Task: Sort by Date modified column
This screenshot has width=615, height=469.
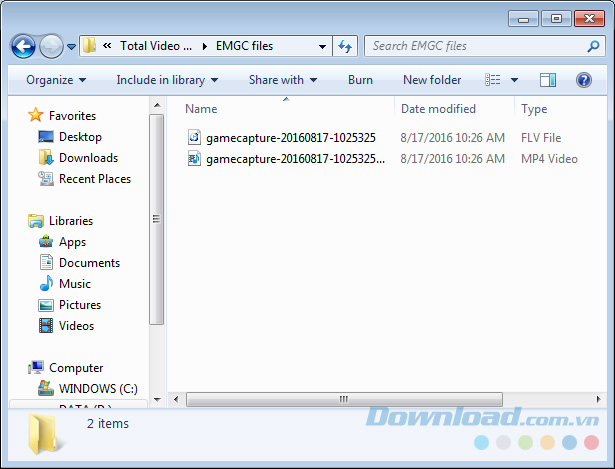Action: pos(438,109)
